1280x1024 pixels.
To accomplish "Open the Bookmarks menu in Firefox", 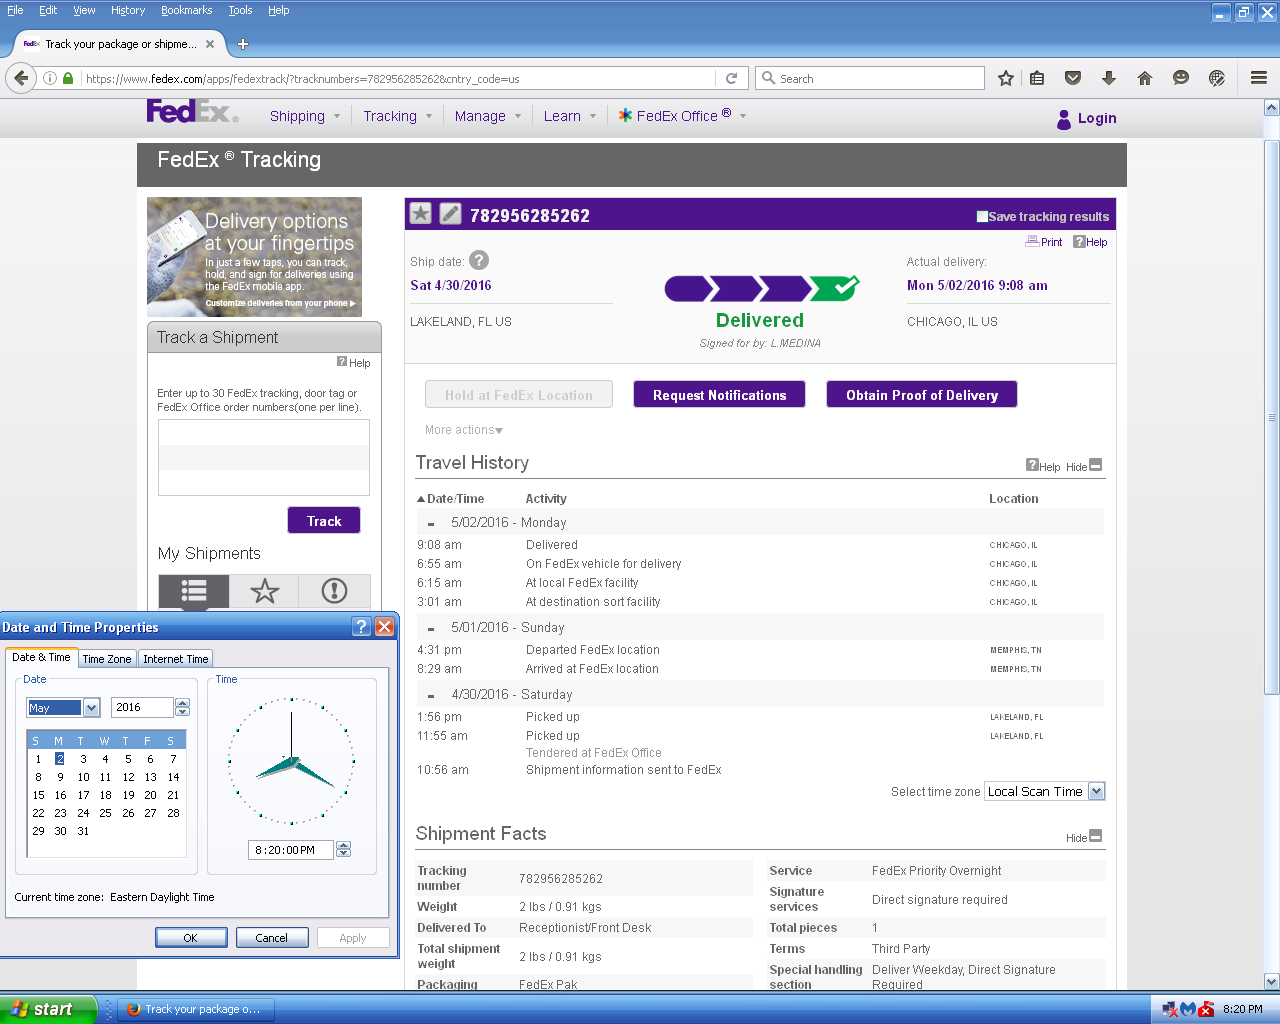I will pyautogui.click(x=186, y=10).
